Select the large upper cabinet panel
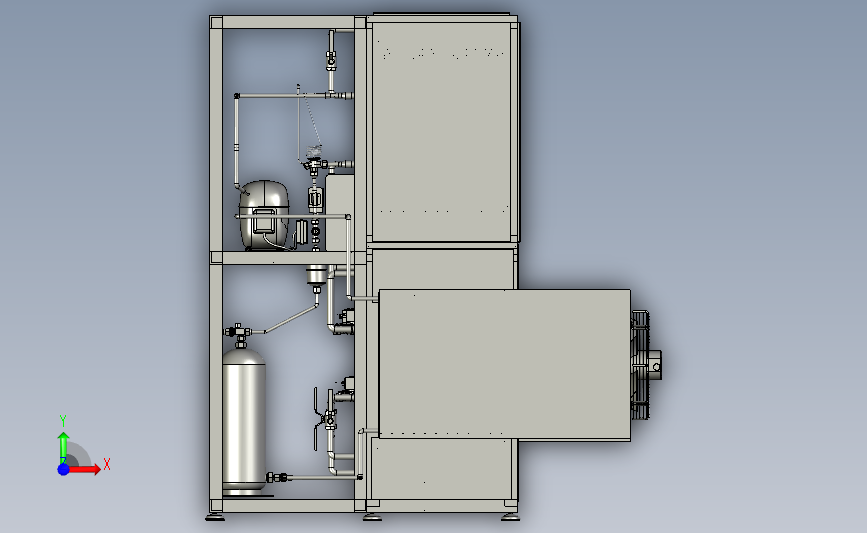867x533 pixels. pos(441,132)
